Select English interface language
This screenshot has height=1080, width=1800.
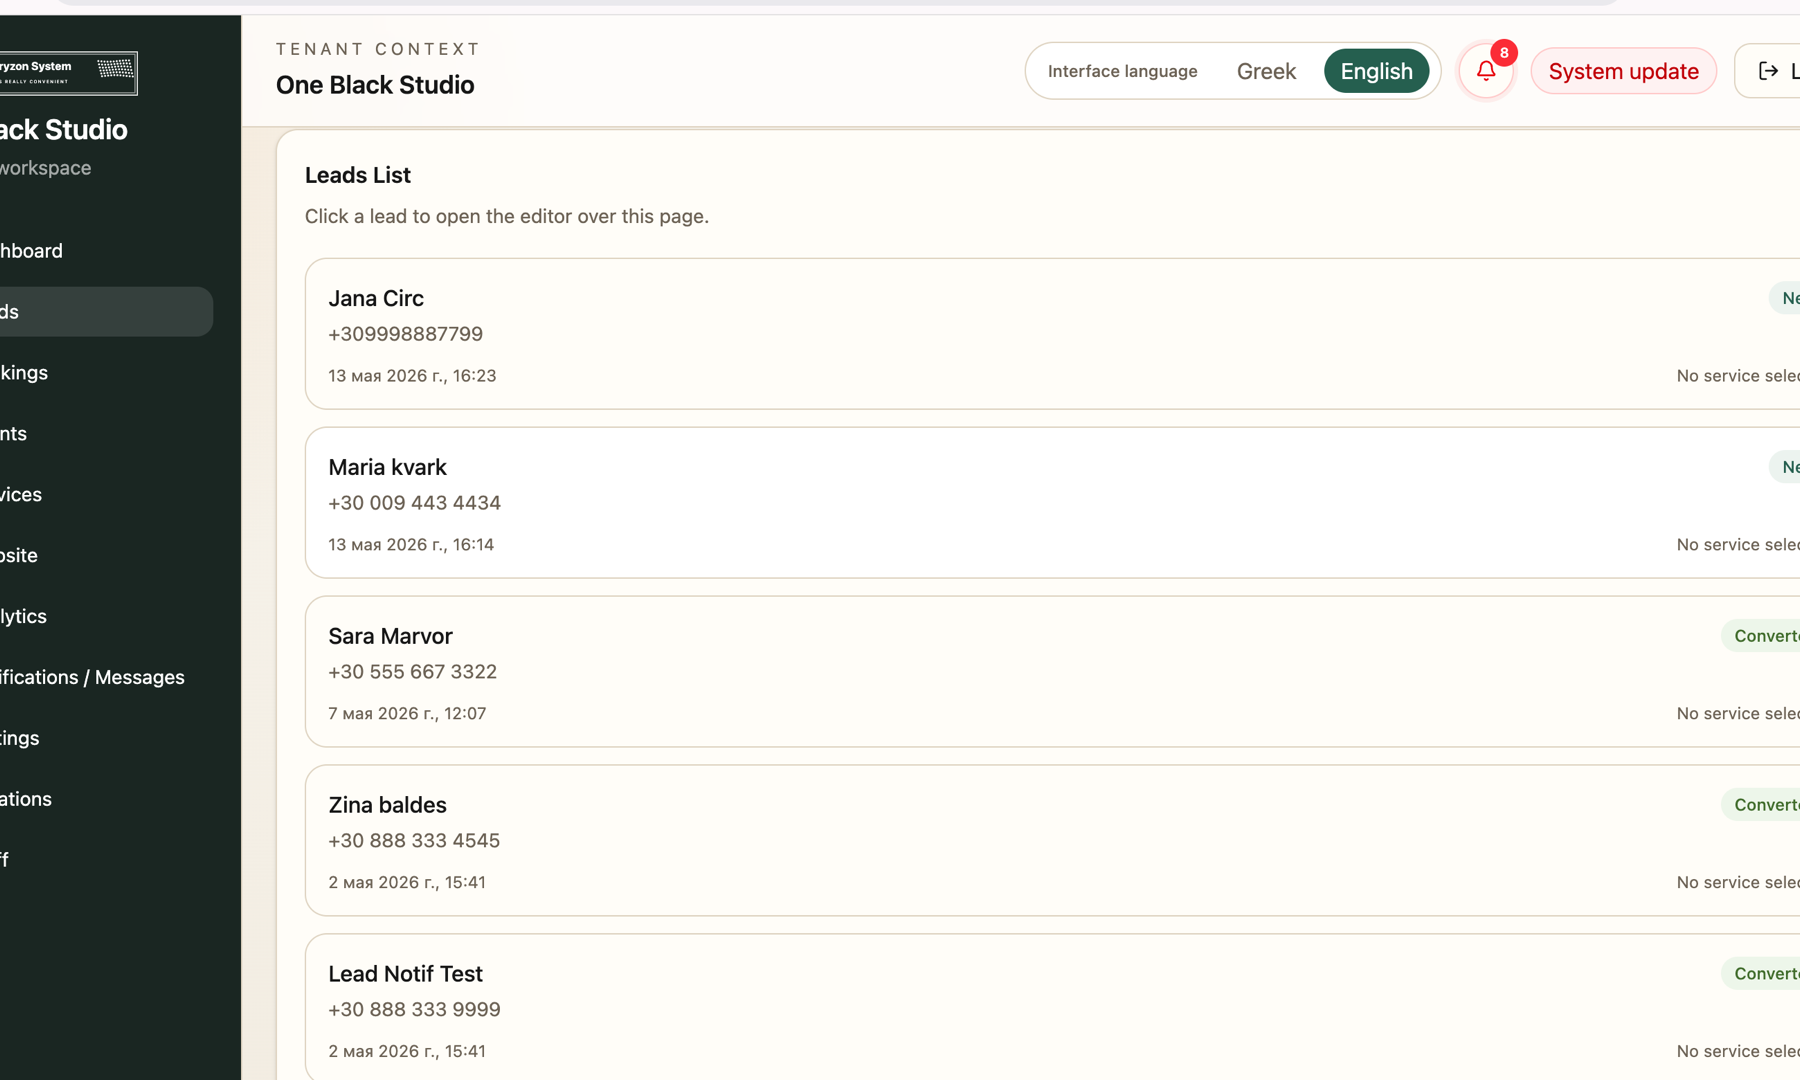1376,71
